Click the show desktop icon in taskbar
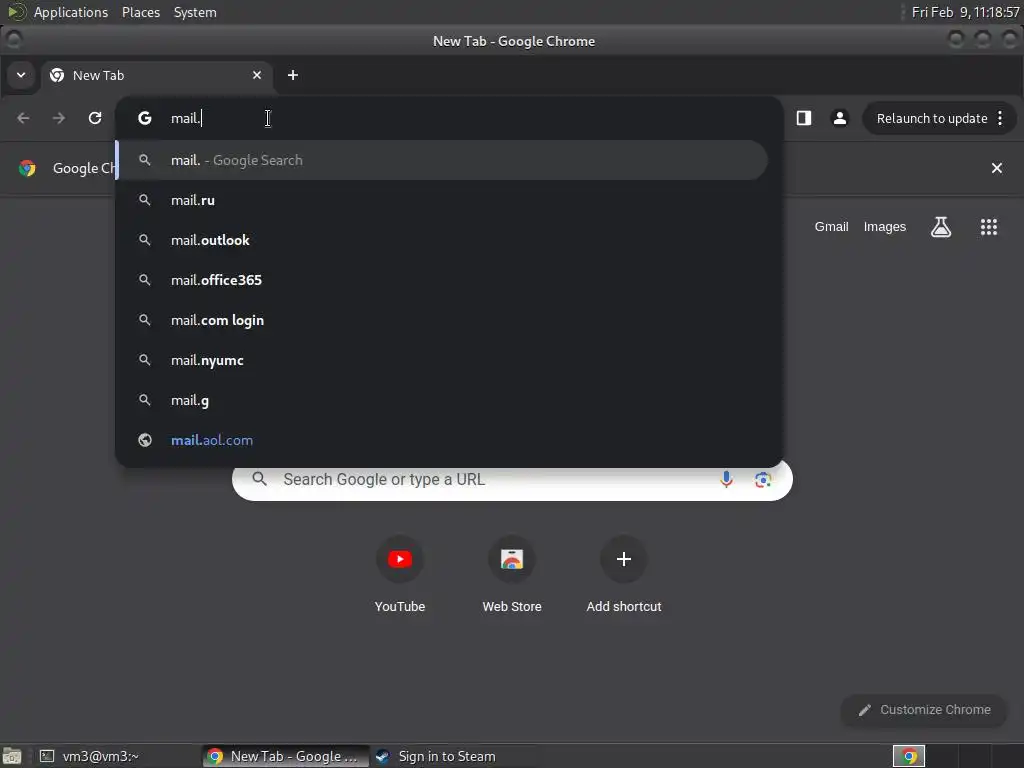This screenshot has width=1024, height=768. [12, 756]
